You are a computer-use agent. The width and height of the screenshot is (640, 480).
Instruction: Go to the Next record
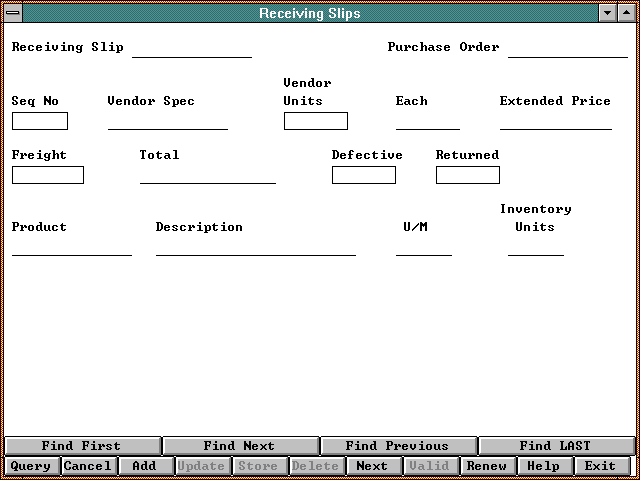coord(372,466)
